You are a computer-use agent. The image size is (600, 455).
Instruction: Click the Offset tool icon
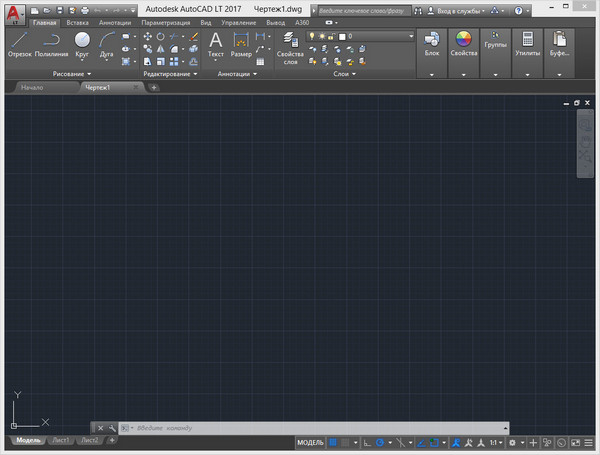tap(194, 61)
